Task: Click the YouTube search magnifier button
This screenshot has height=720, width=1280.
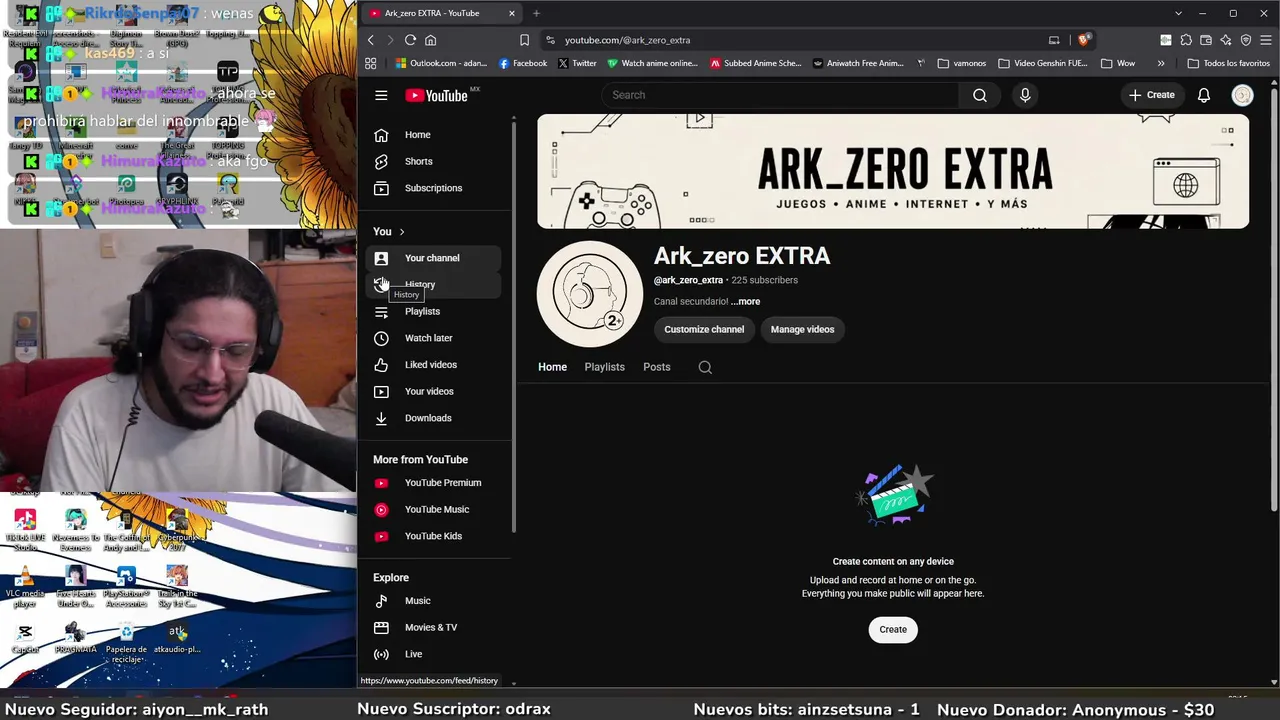Action: [x=980, y=95]
